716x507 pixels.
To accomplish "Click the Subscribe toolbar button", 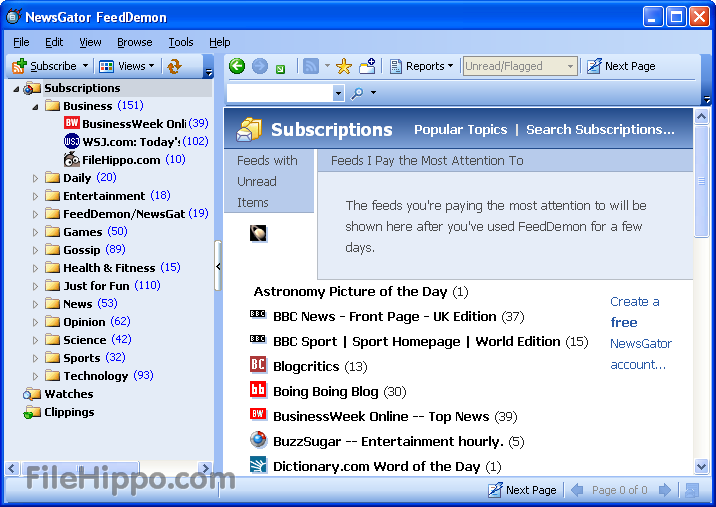I will pyautogui.click(x=44, y=66).
